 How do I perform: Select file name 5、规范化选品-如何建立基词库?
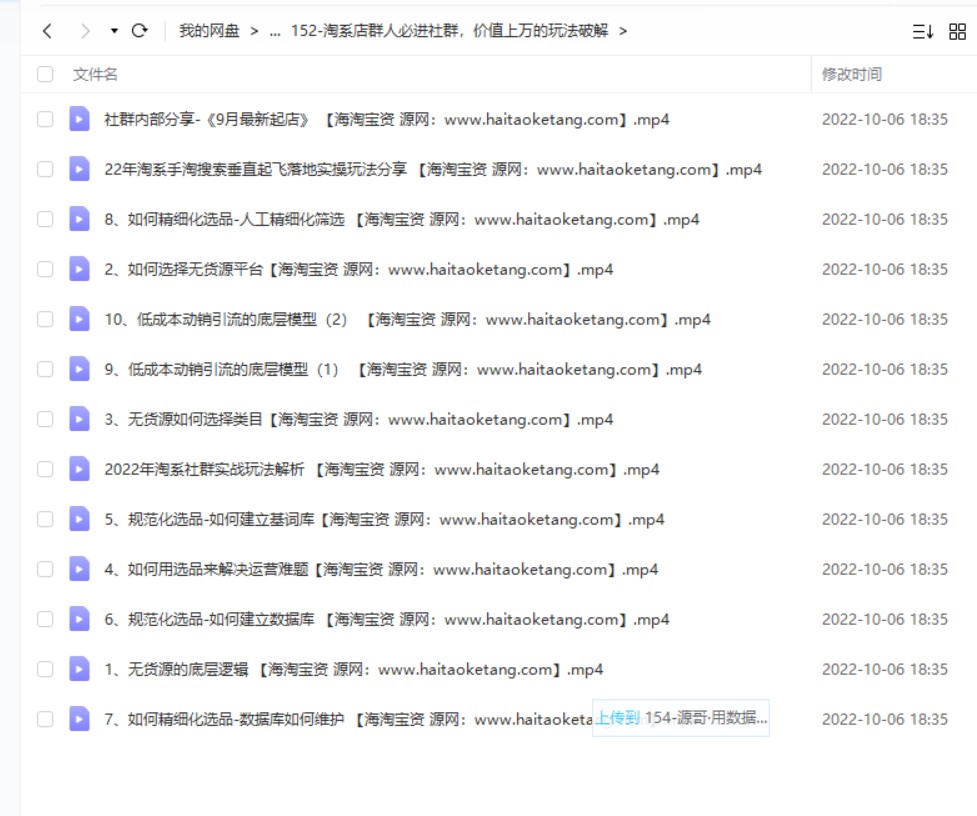384,519
